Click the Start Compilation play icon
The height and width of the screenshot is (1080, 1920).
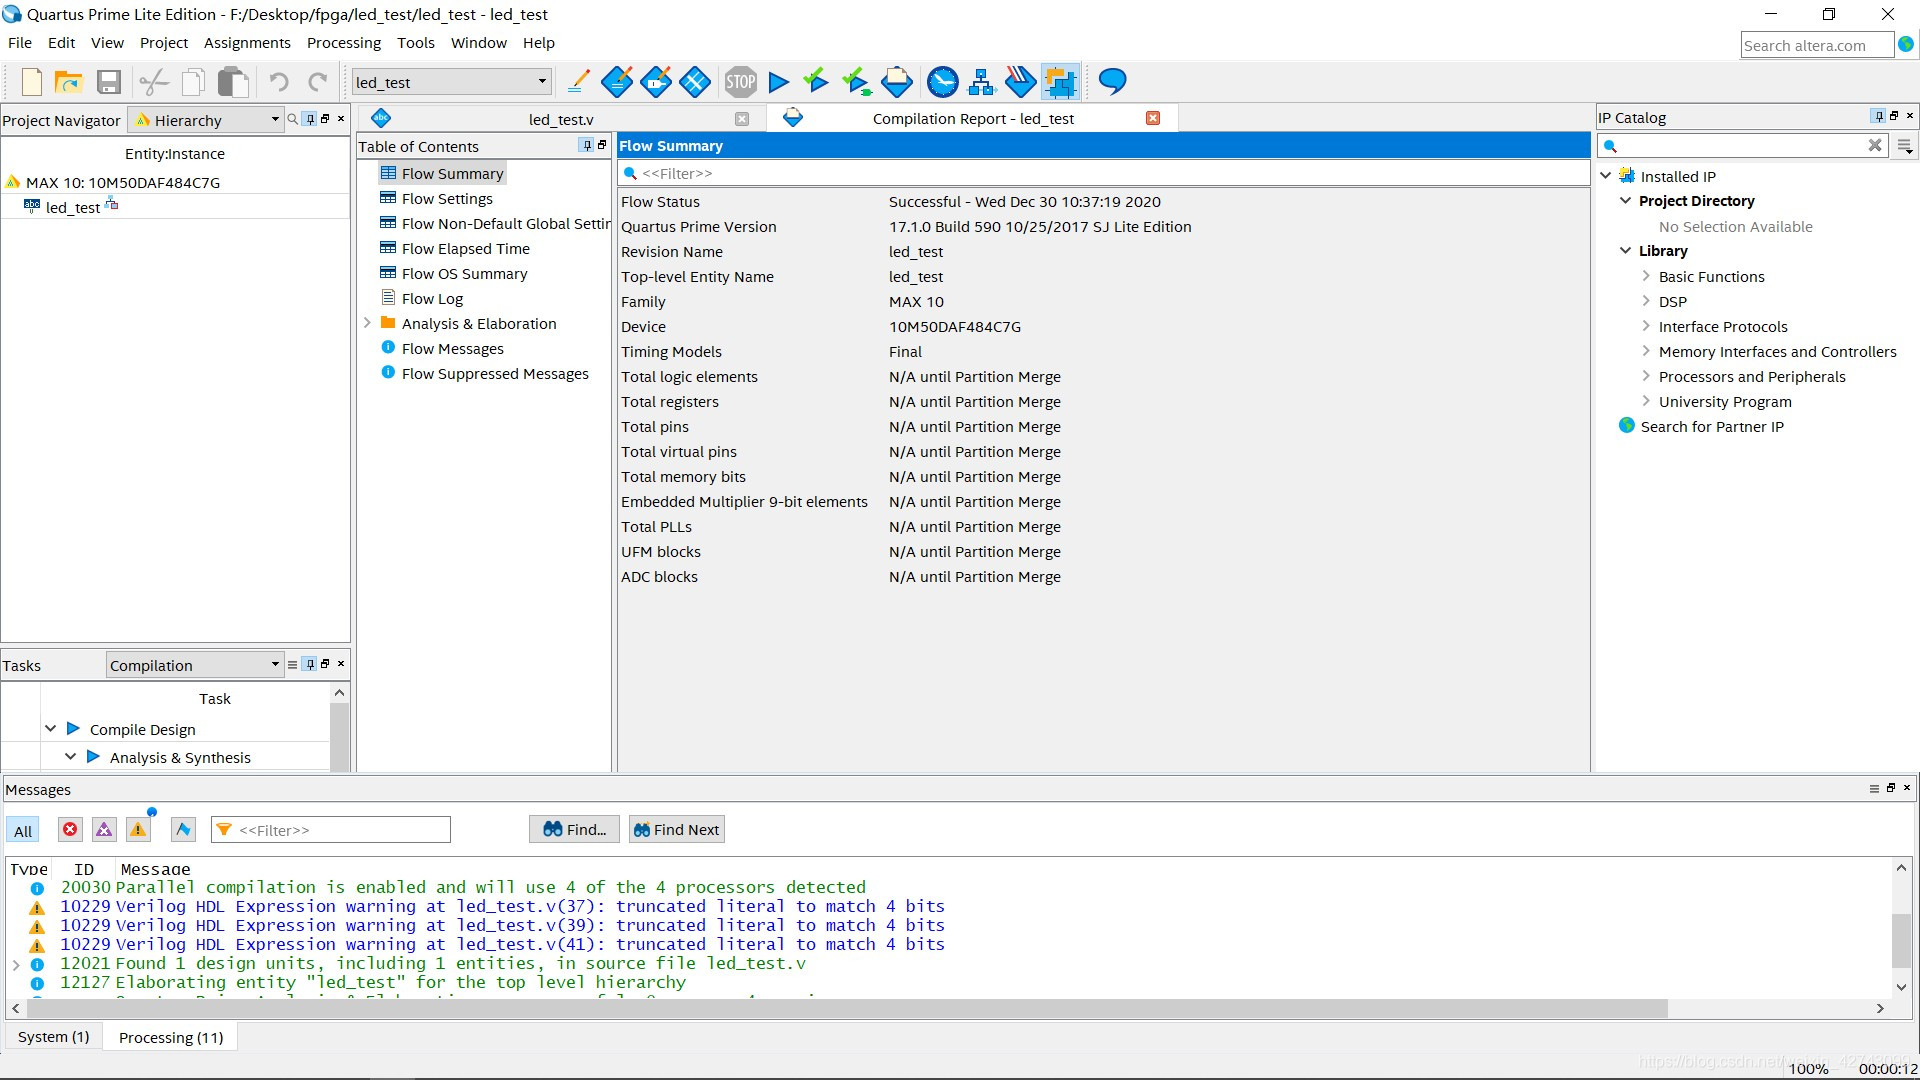click(779, 82)
